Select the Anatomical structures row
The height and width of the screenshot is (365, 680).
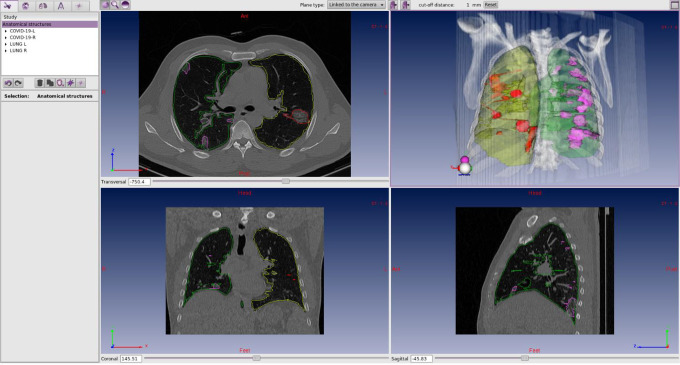pyautogui.click(x=49, y=24)
